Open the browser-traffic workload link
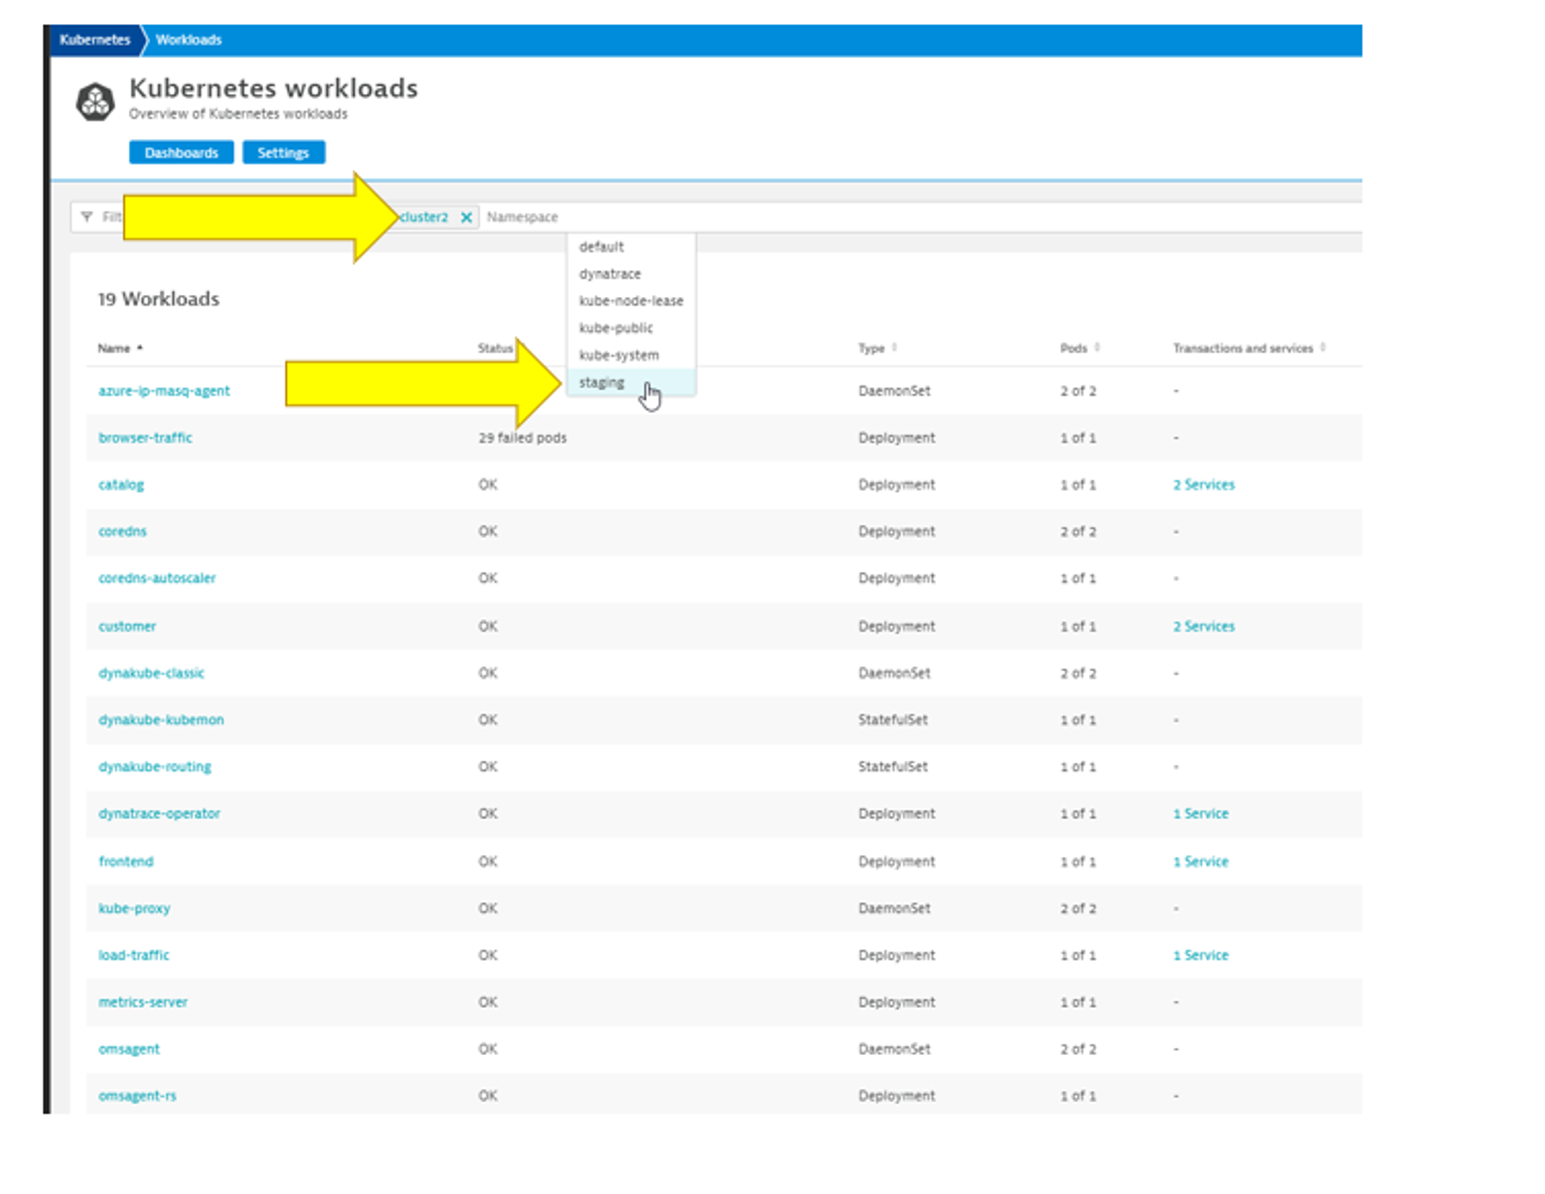Image resolution: width=1545 pixels, height=1194 pixels. (x=145, y=438)
